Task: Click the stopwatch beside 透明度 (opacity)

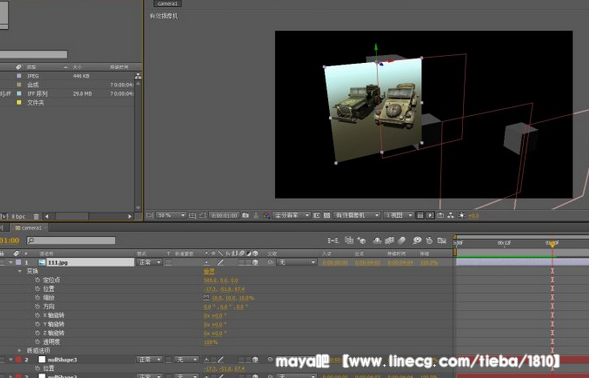Action: point(37,342)
